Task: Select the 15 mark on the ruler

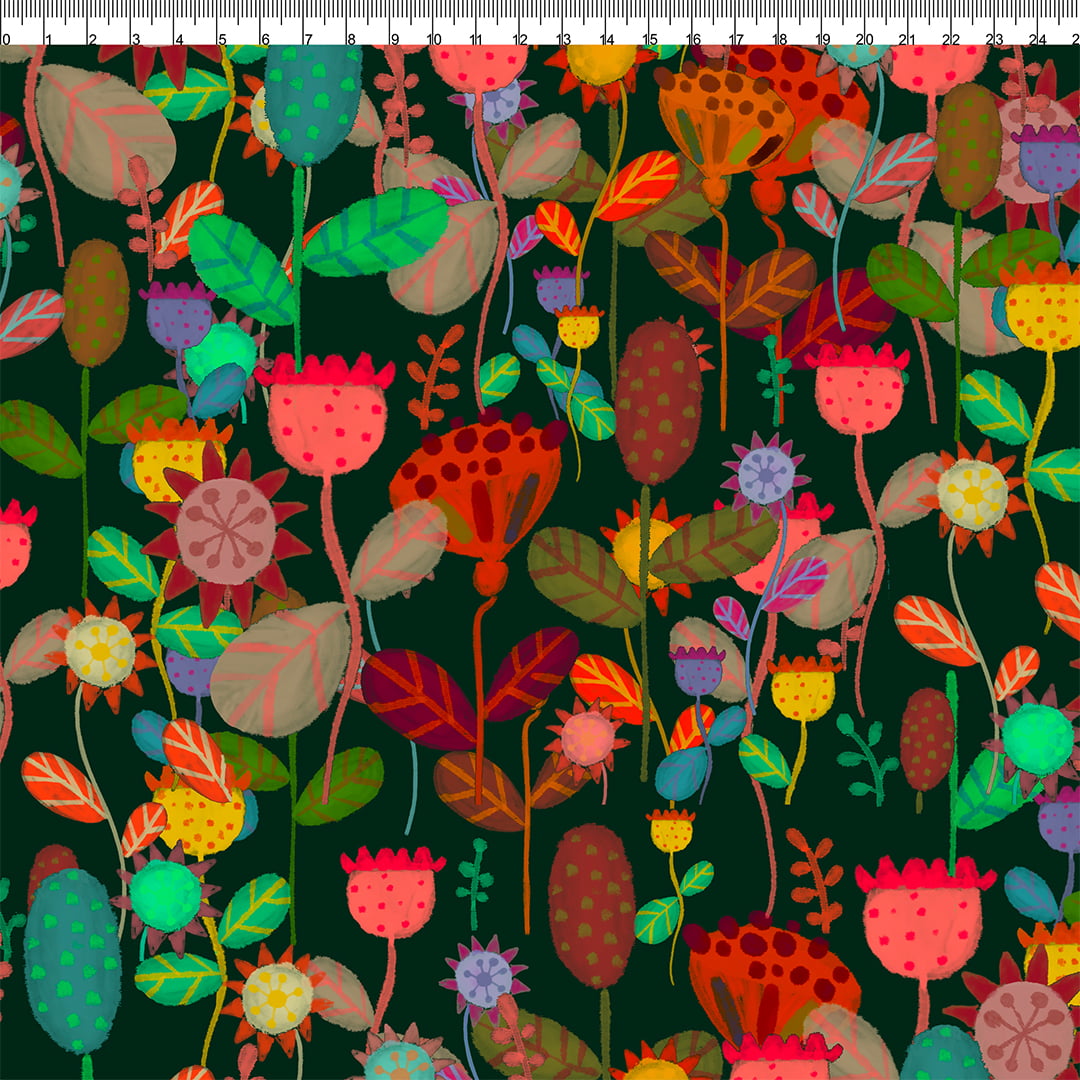Action: 650,39
